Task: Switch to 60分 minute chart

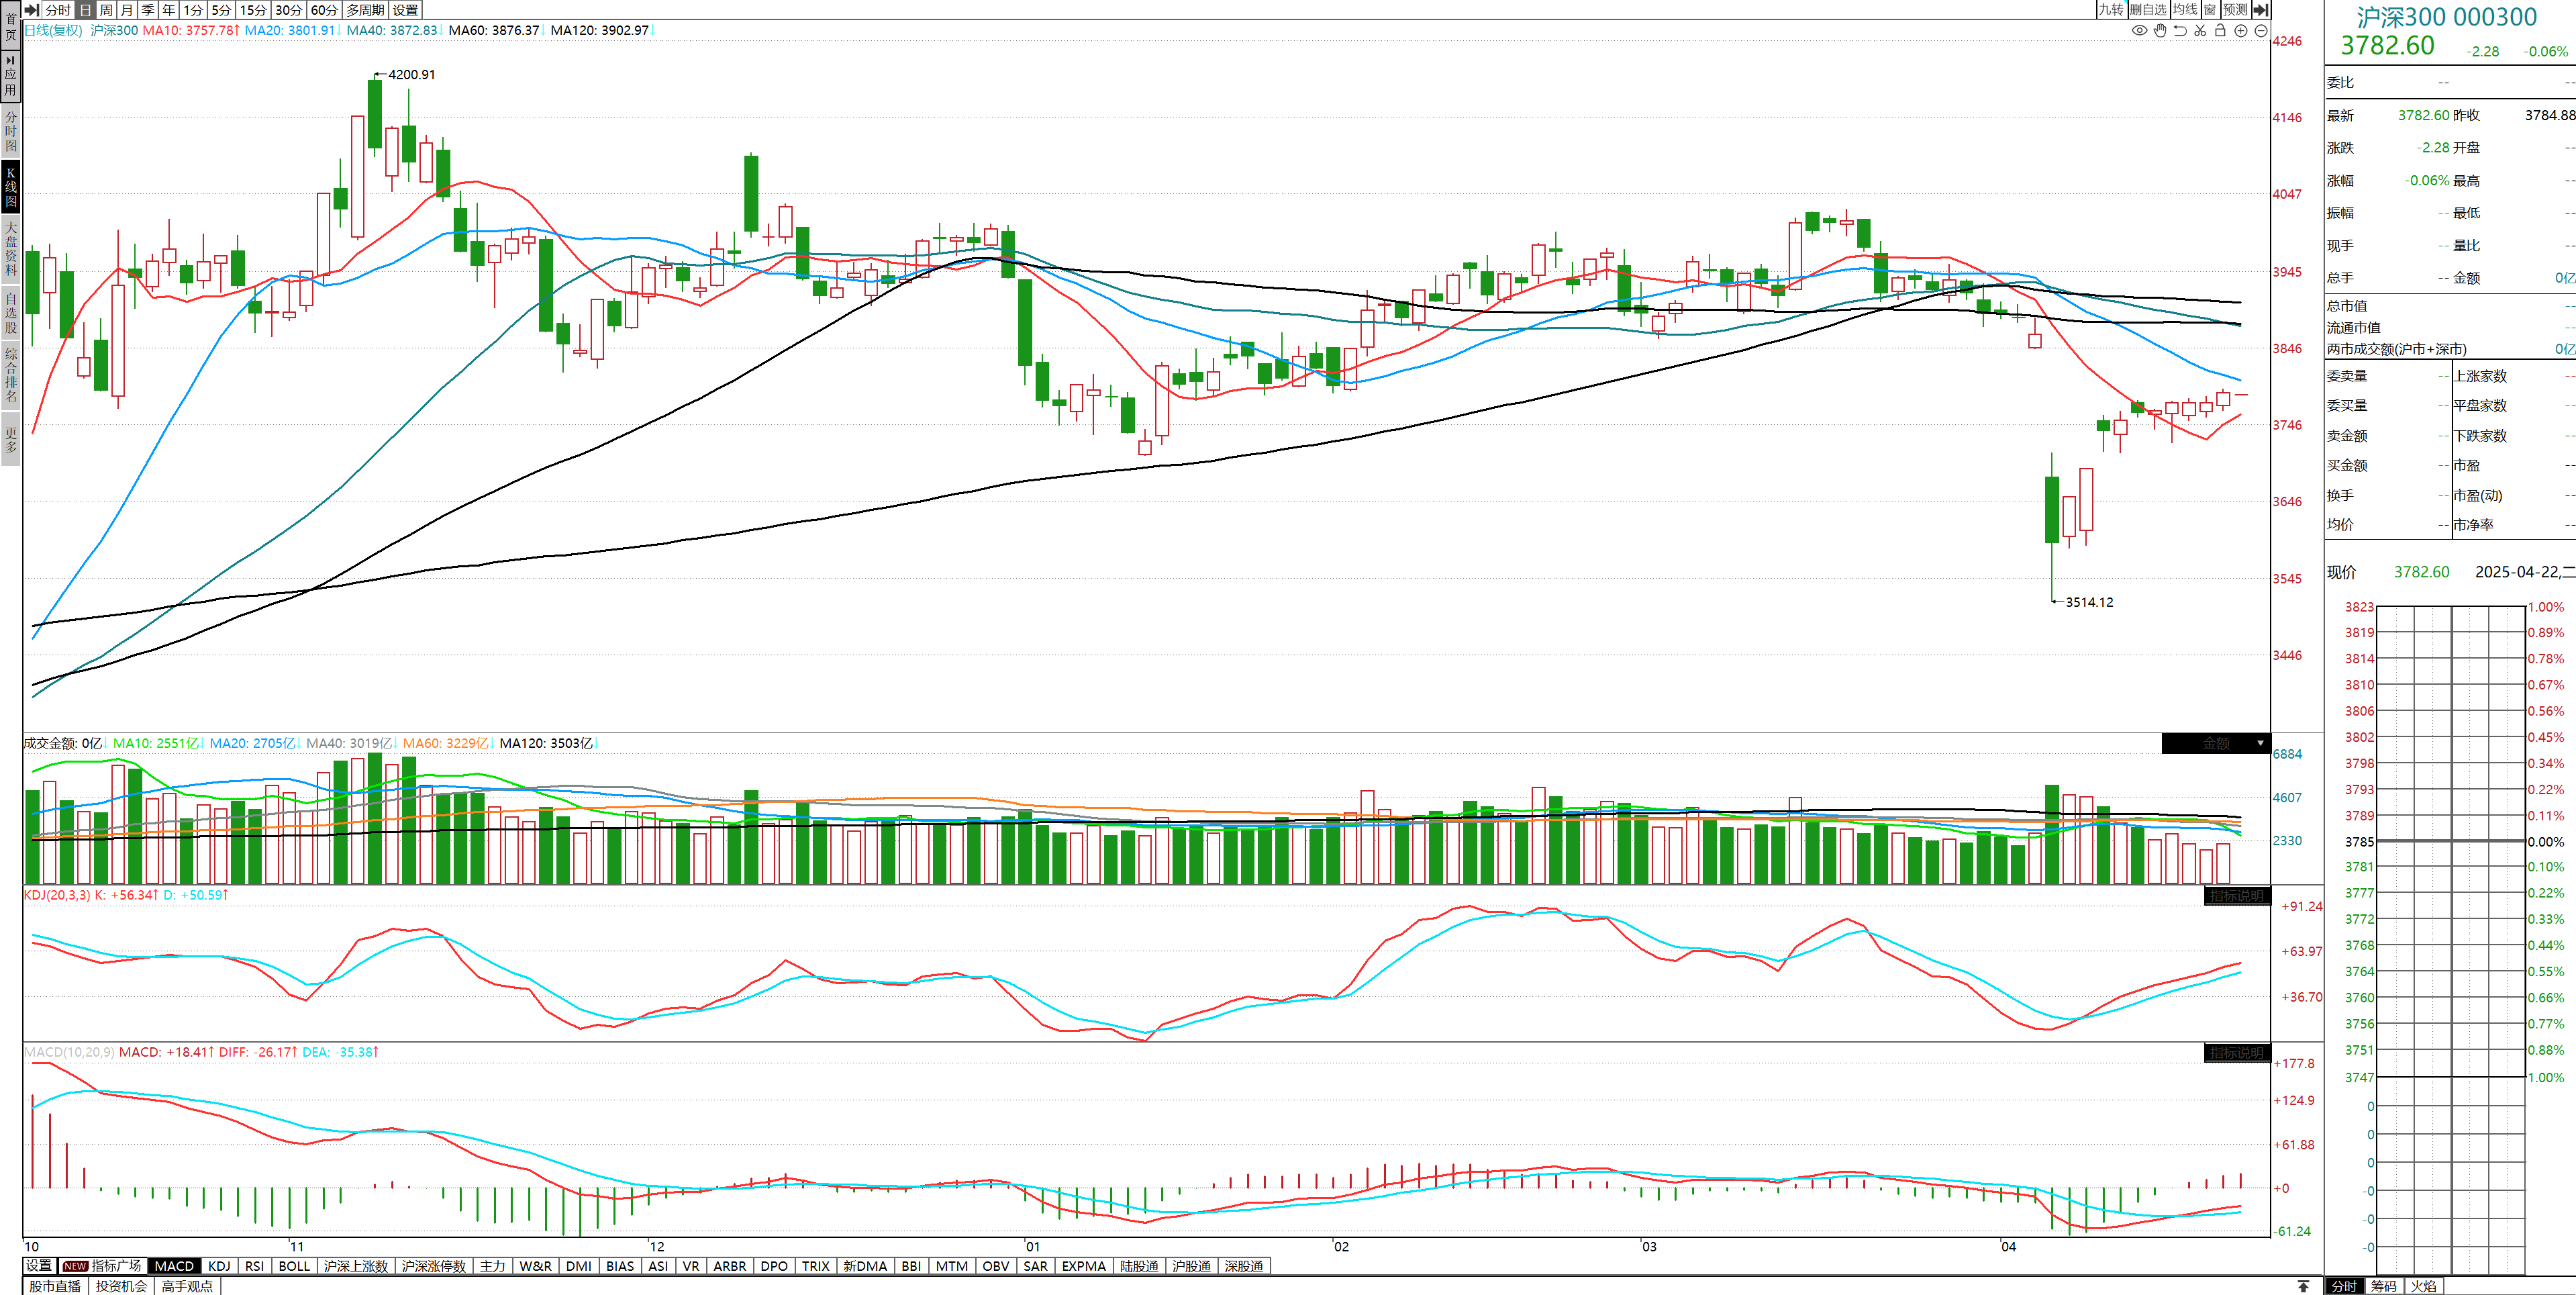Action: coord(325,10)
